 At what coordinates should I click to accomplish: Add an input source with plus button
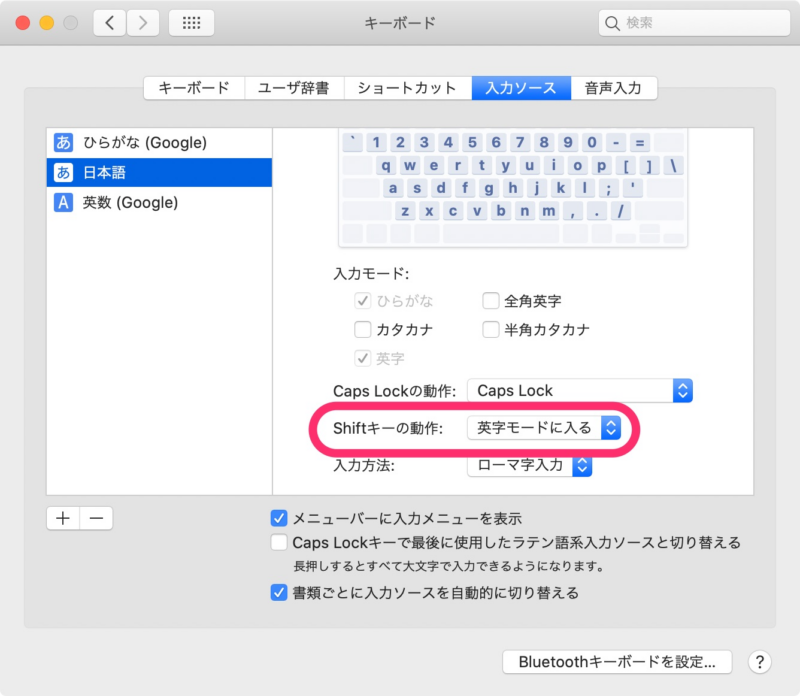(63, 518)
